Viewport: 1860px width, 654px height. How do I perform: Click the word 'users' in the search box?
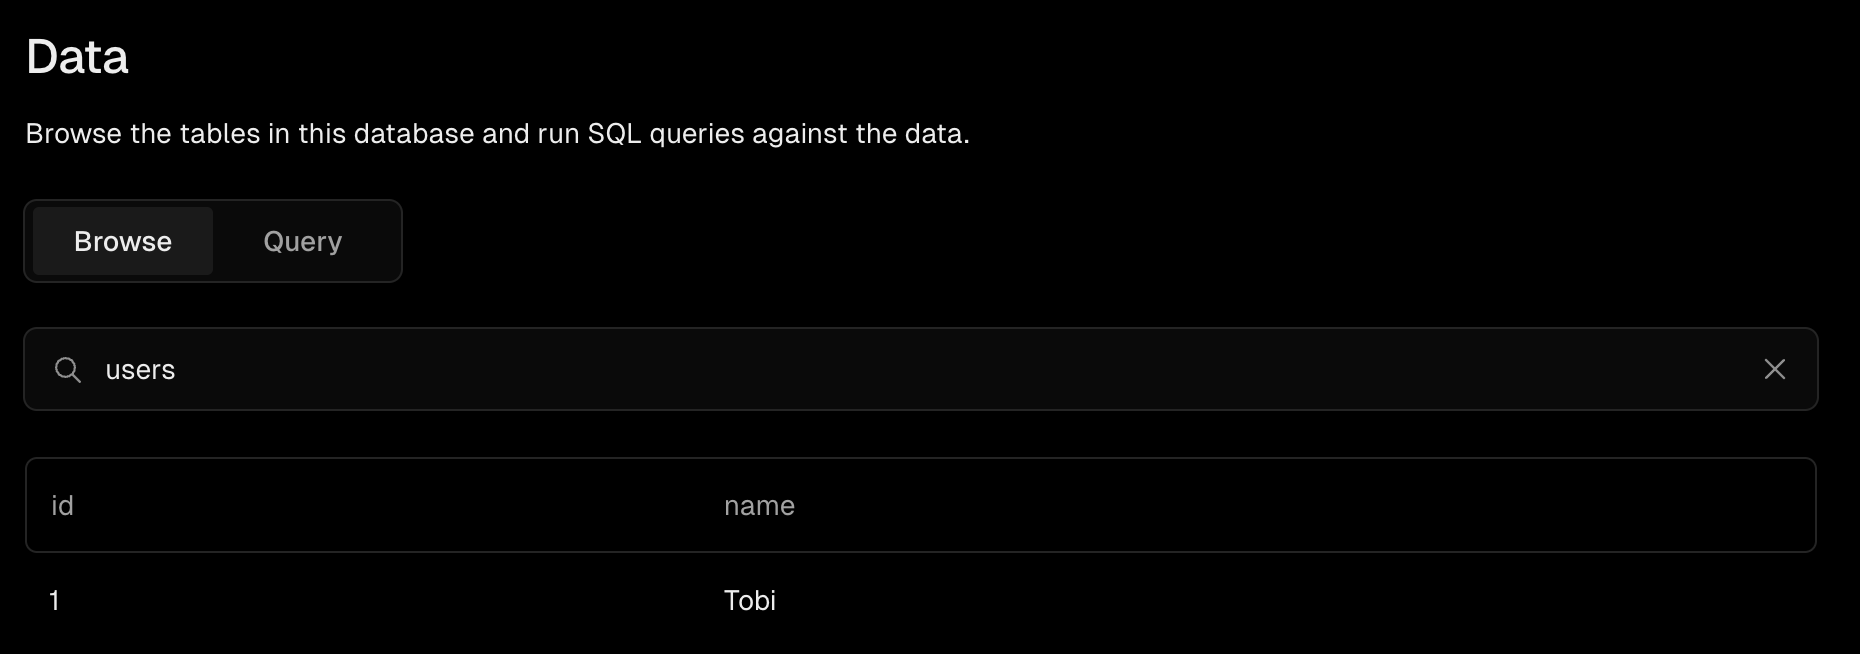pyautogui.click(x=140, y=370)
